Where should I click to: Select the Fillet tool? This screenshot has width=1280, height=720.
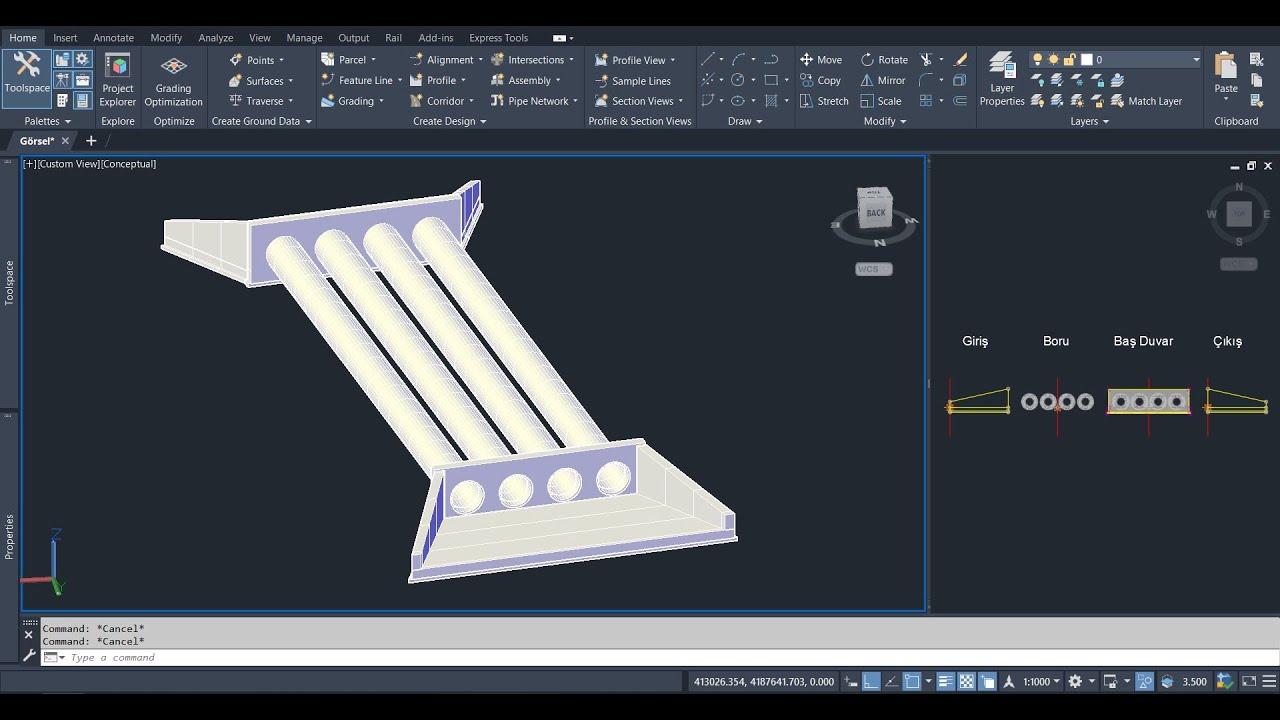coord(926,80)
